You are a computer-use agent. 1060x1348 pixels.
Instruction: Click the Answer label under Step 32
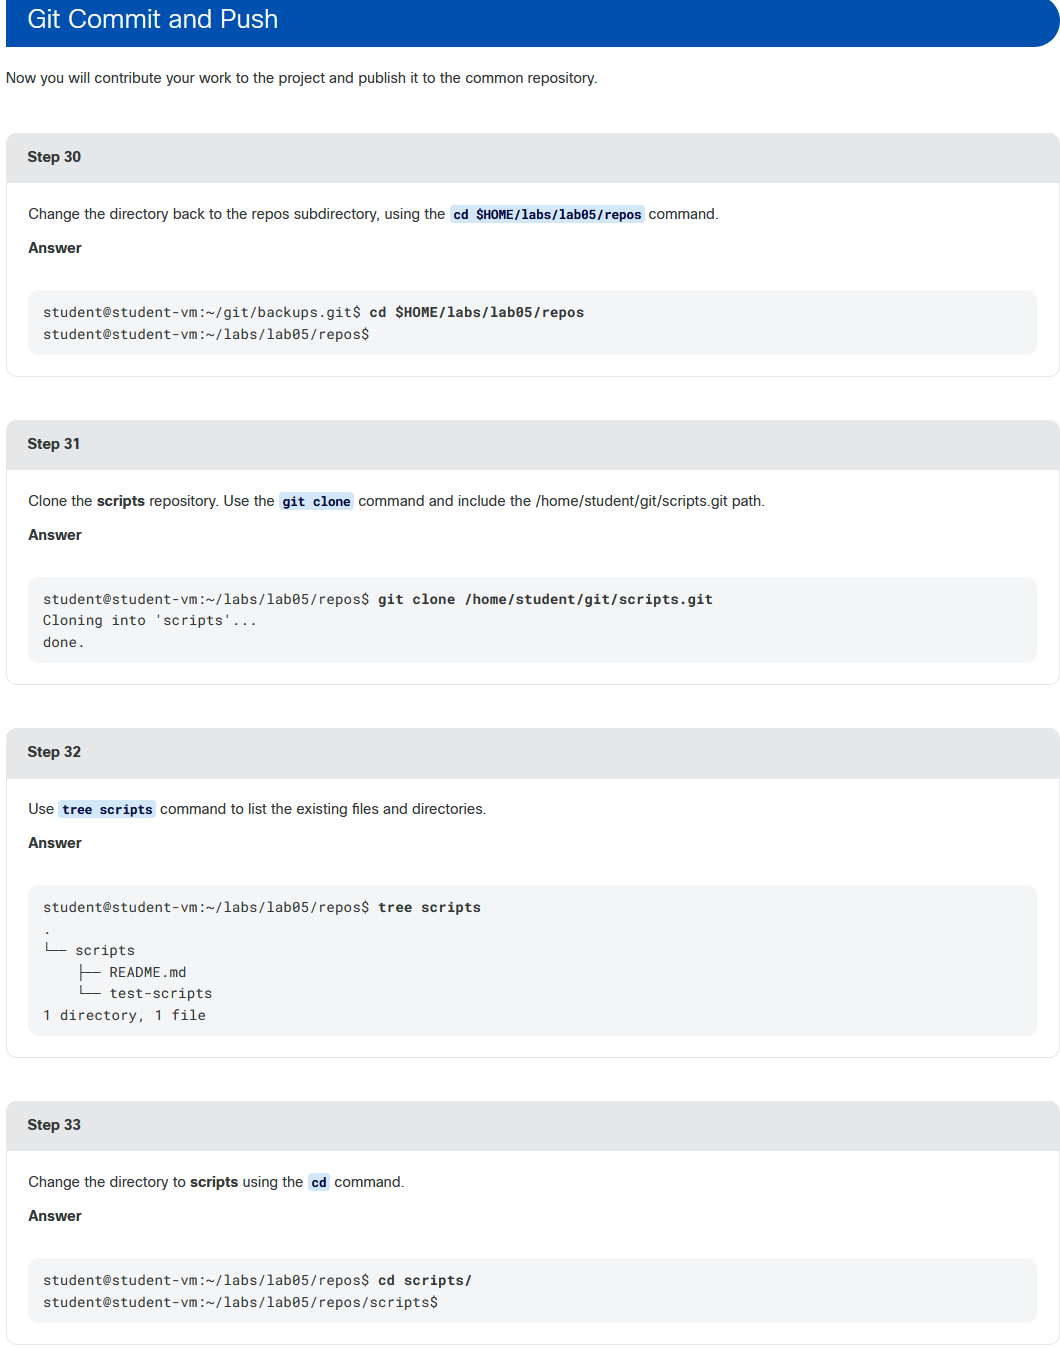point(55,843)
